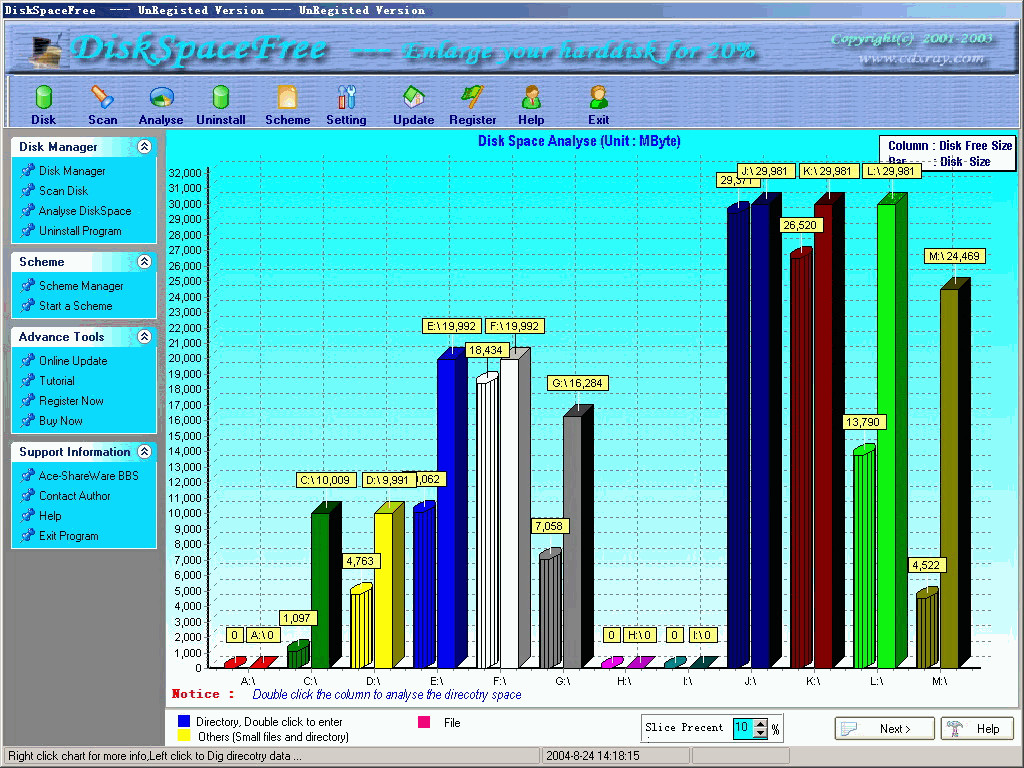The height and width of the screenshot is (768, 1024).
Task: Click the "M:\ 24,469" data label
Action: coord(954,256)
